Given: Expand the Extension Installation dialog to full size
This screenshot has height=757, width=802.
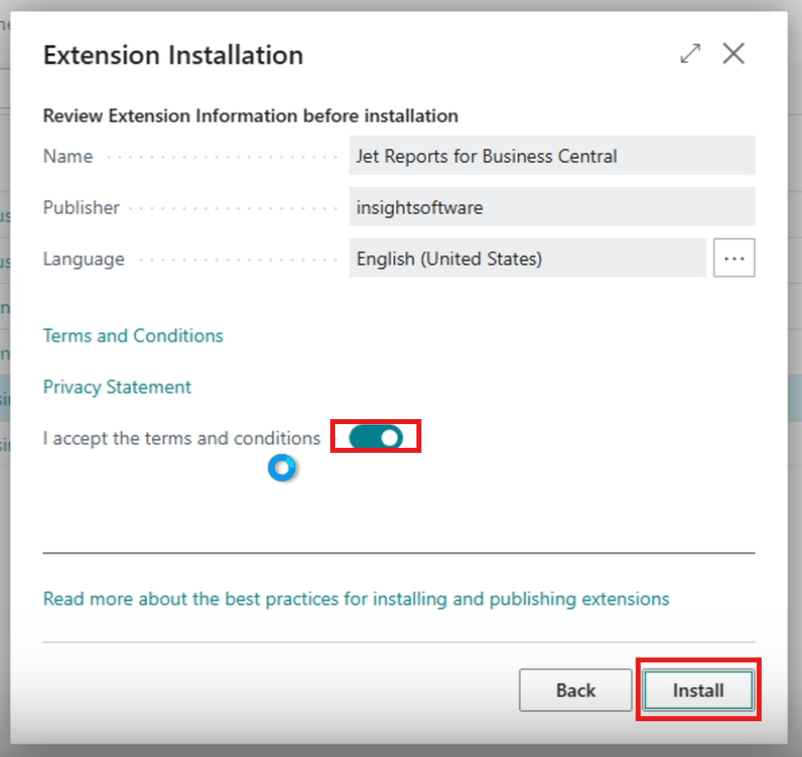Looking at the screenshot, I should [x=690, y=54].
